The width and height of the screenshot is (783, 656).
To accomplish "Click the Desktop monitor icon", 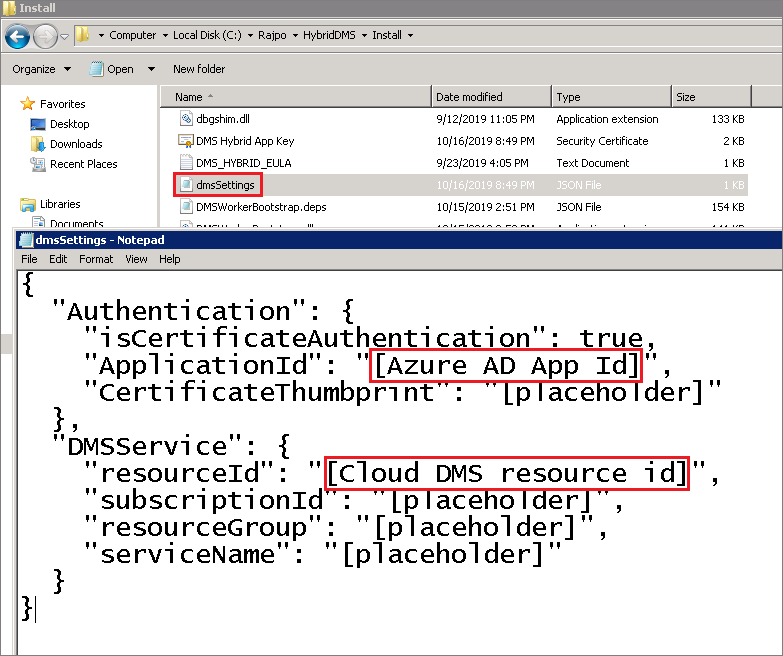I will 38,124.
